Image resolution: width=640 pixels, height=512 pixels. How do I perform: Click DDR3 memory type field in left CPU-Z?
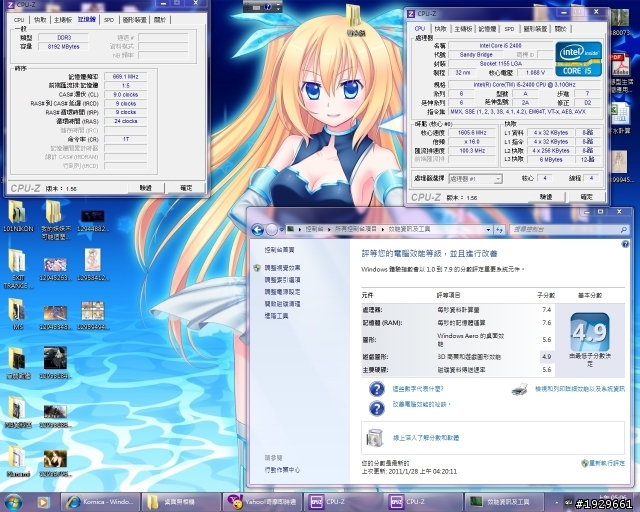click(64, 38)
